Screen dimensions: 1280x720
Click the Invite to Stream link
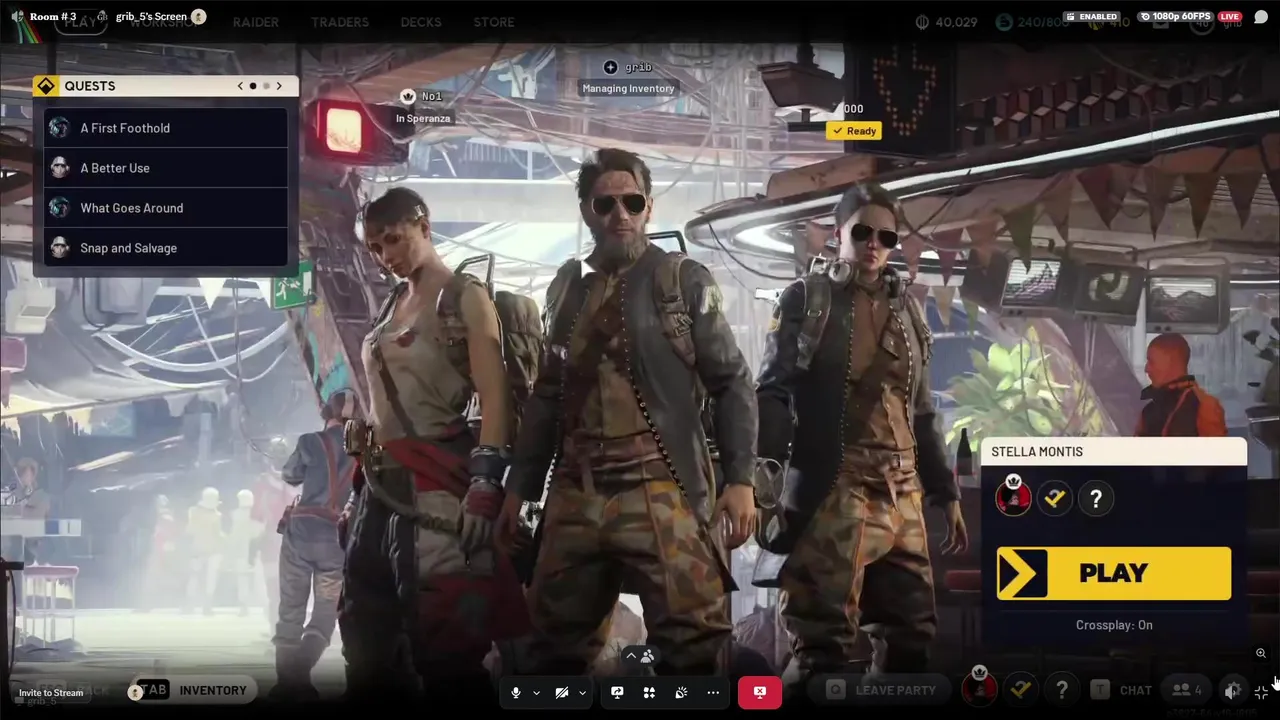click(51, 693)
